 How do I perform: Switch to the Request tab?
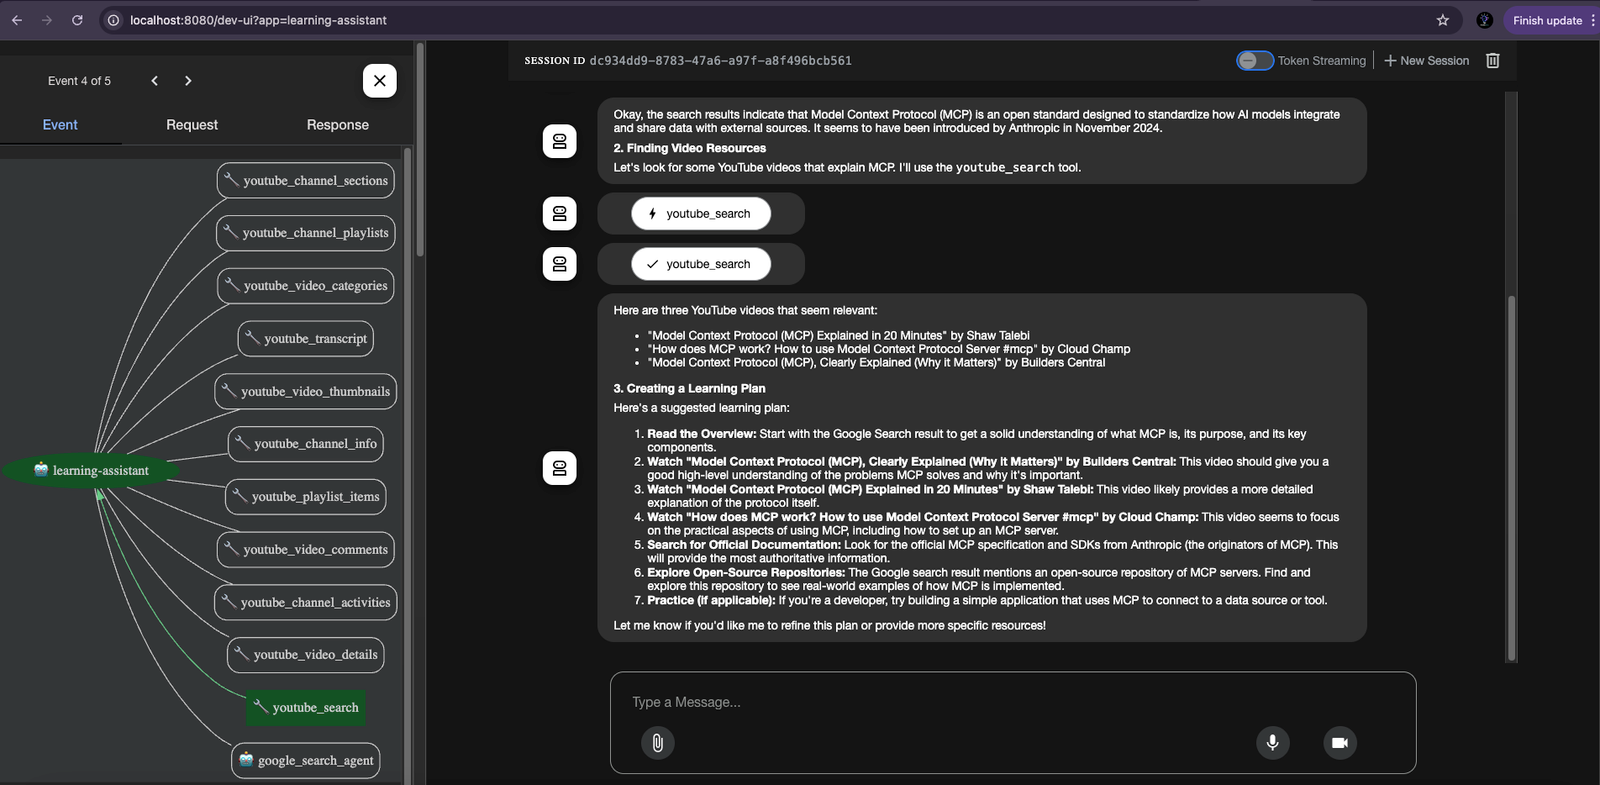click(191, 125)
